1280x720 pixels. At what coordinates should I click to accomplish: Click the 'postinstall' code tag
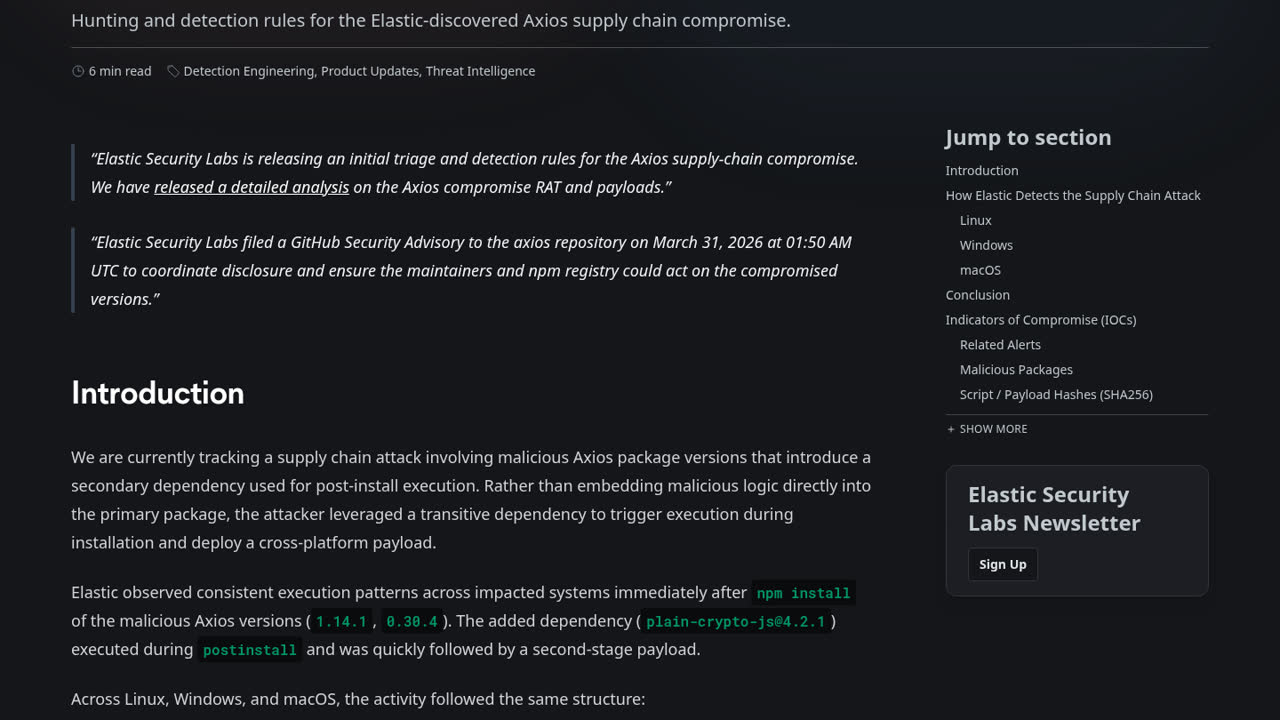click(250, 650)
